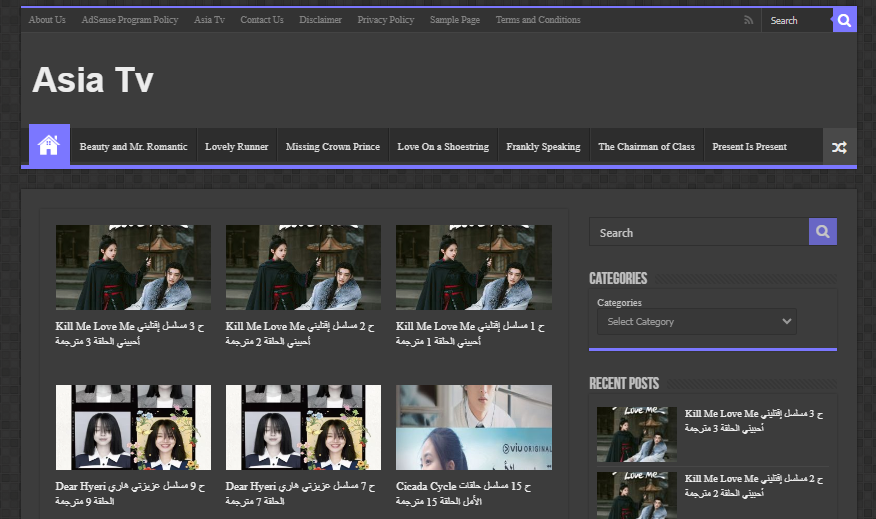This screenshot has width=876, height=519.
Task: Open the Select Category dropdown
Action: click(697, 322)
